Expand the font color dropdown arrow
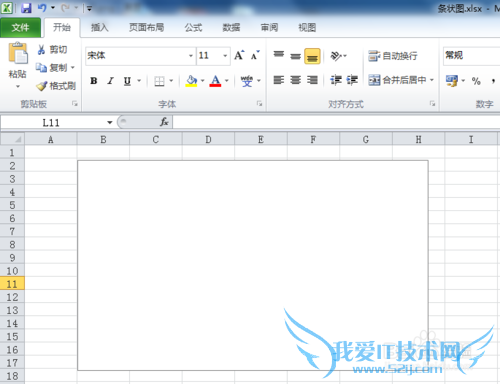This screenshot has height=384, width=500. (x=227, y=81)
